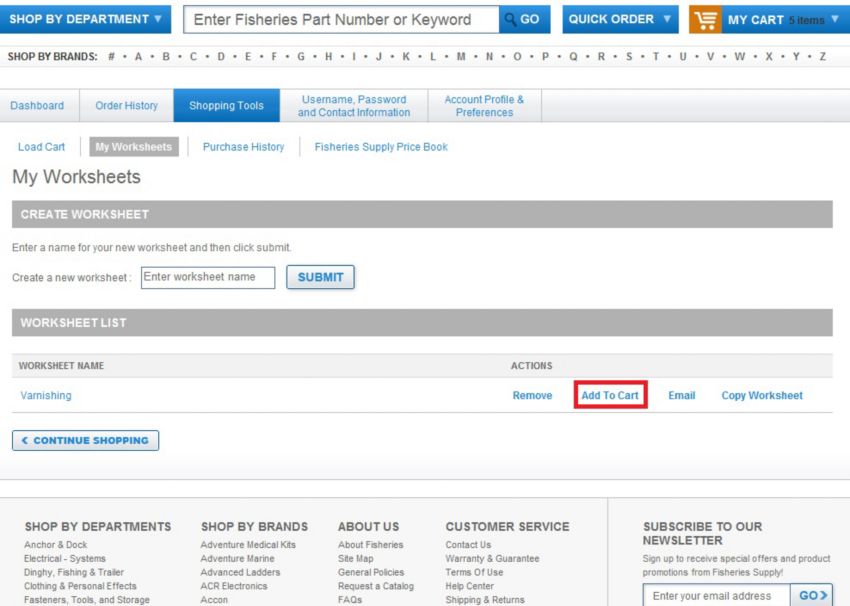Open Electrical - Systems department link
Screen dimensions: 850x606
[65, 558]
